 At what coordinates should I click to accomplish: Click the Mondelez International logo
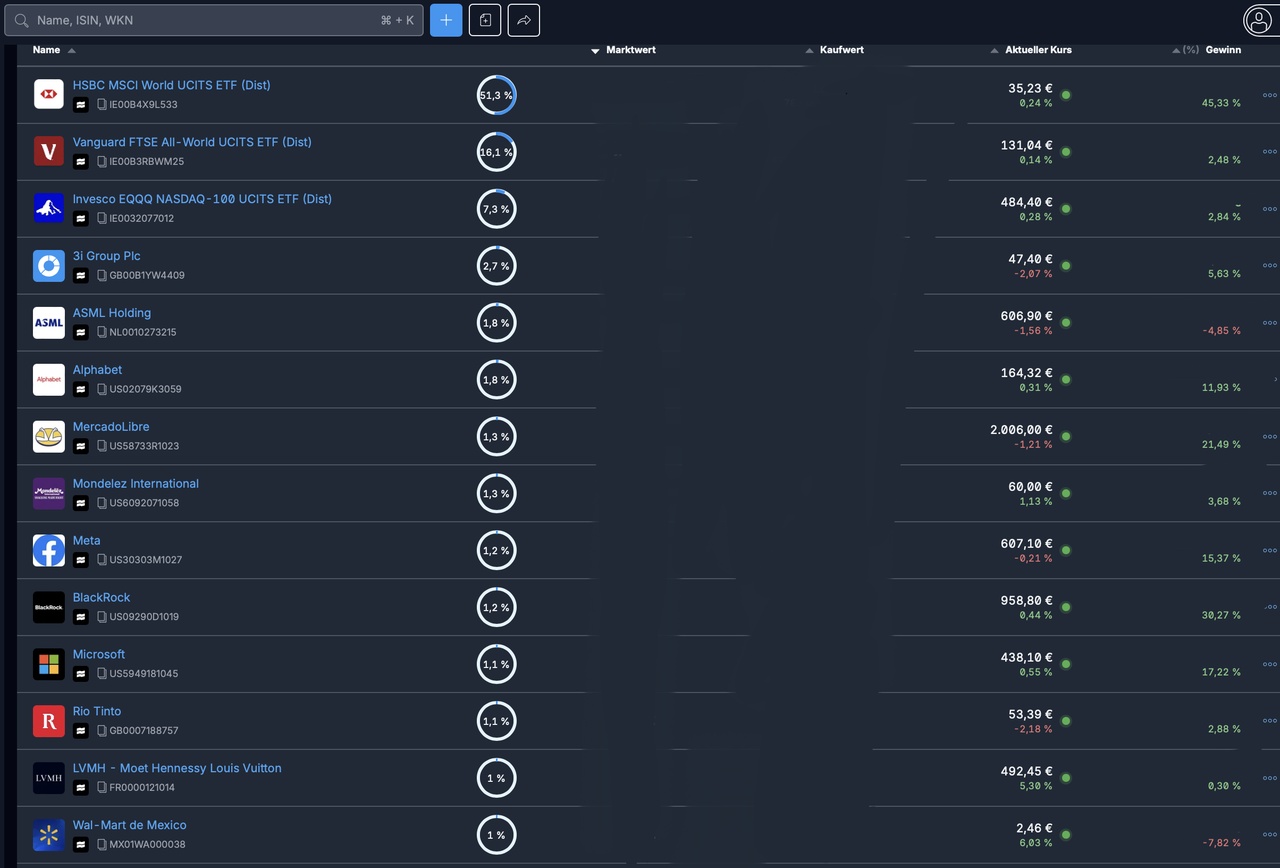[x=49, y=494]
